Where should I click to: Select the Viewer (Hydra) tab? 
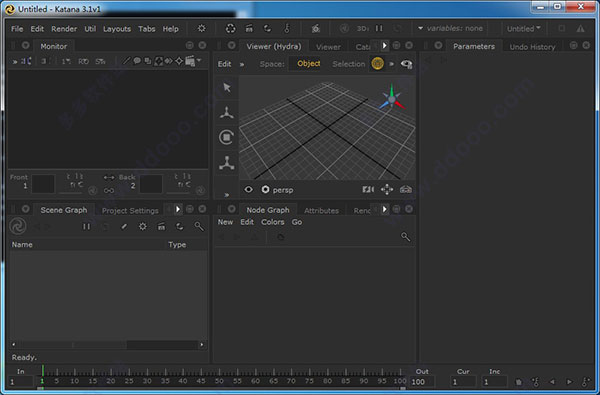[274, 46]
